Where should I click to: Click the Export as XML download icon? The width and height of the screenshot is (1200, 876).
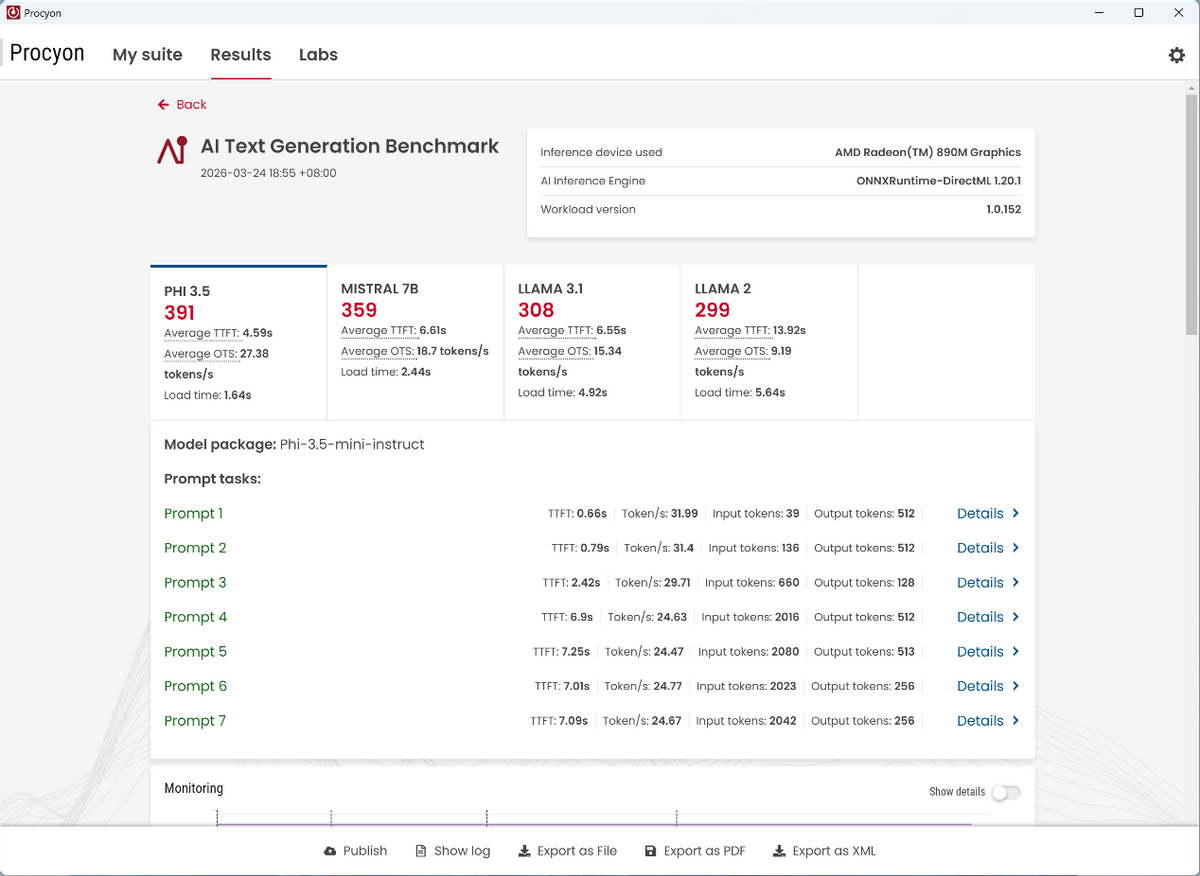click(x=779, y=851)
